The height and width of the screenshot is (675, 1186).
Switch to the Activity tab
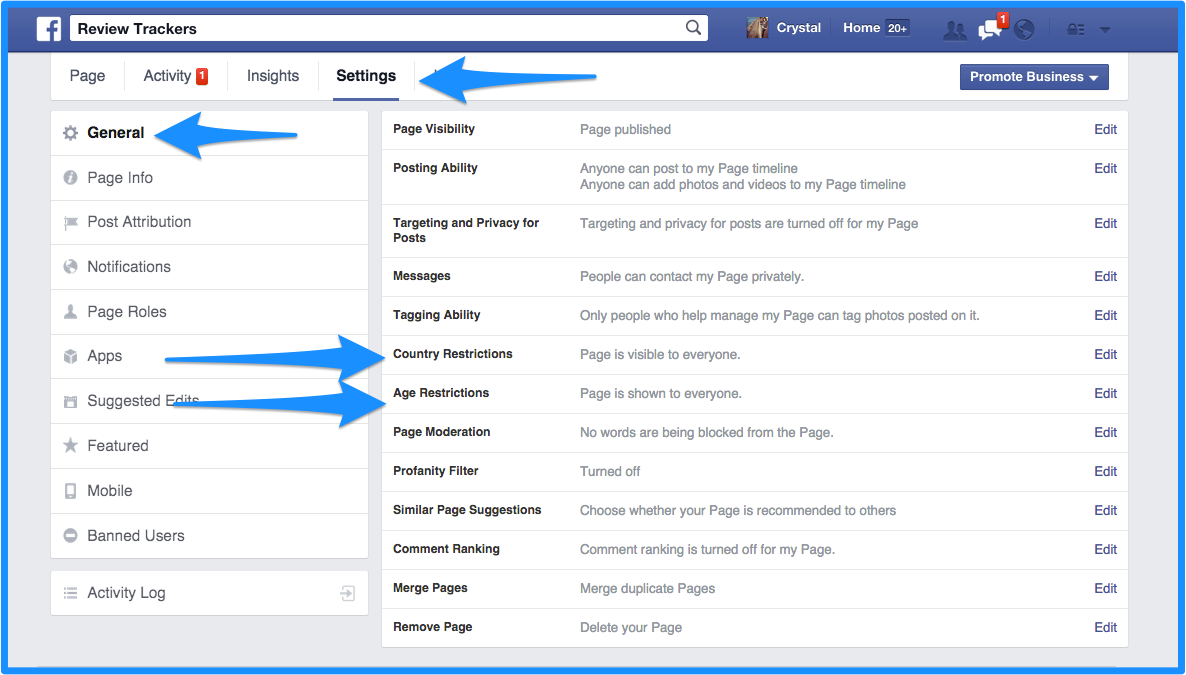click(175, 76)
